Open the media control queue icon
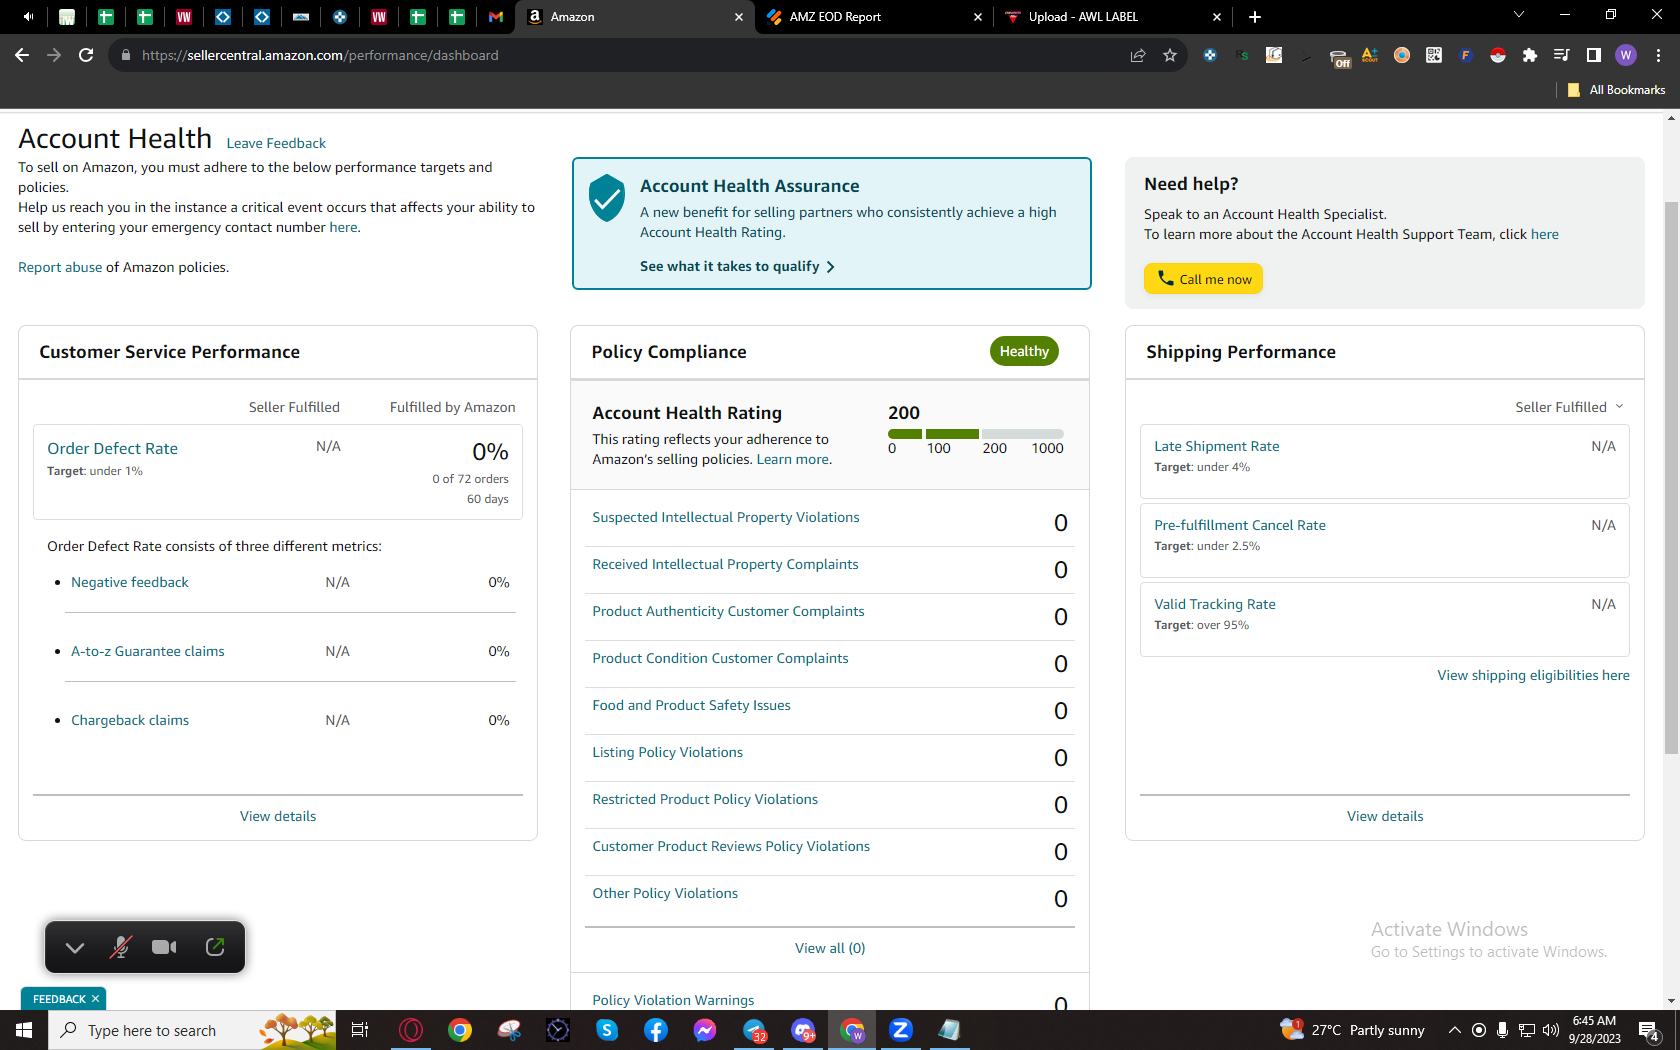 point(1561,55)
